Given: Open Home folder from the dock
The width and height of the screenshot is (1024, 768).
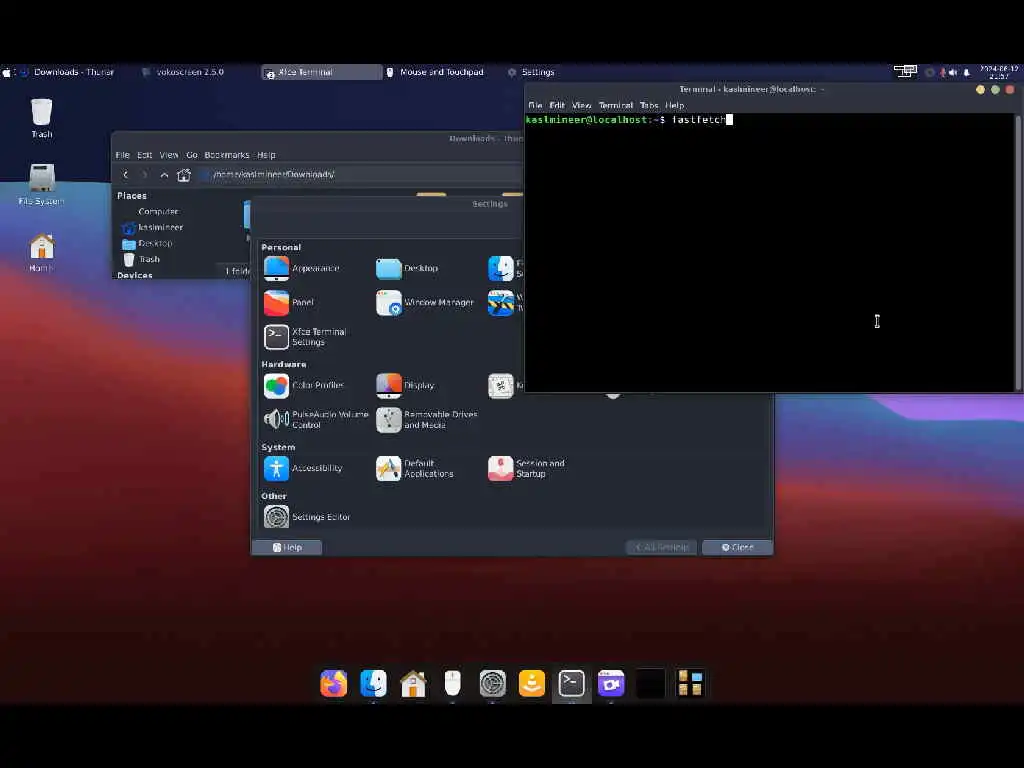Looking at the screenshot, I should pyautogui.click(x=413, y=684).
